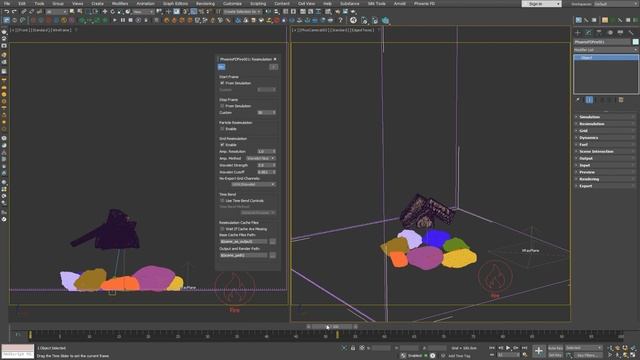Open the Create tab in command panel

pos(578,32)
